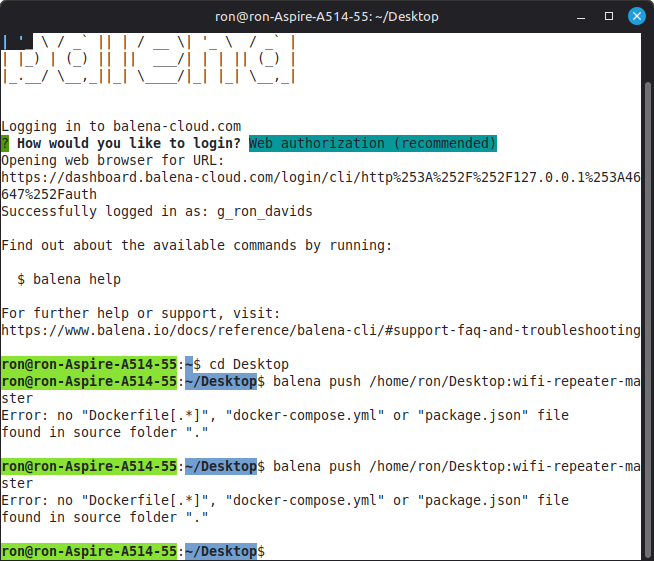Minimize the terminal window

[x=581, y=17]
